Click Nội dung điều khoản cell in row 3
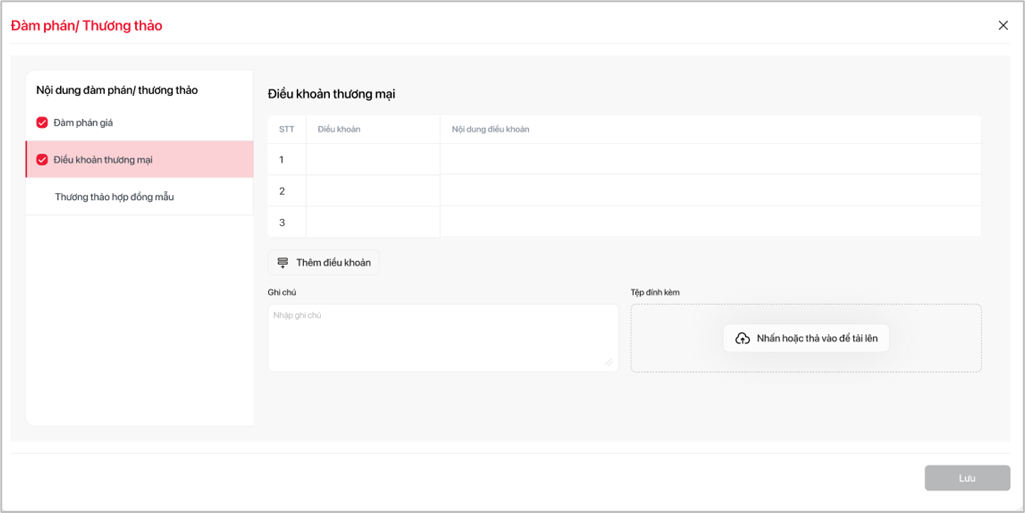Viewport: 1025px width, 513px height. [710, 222]
